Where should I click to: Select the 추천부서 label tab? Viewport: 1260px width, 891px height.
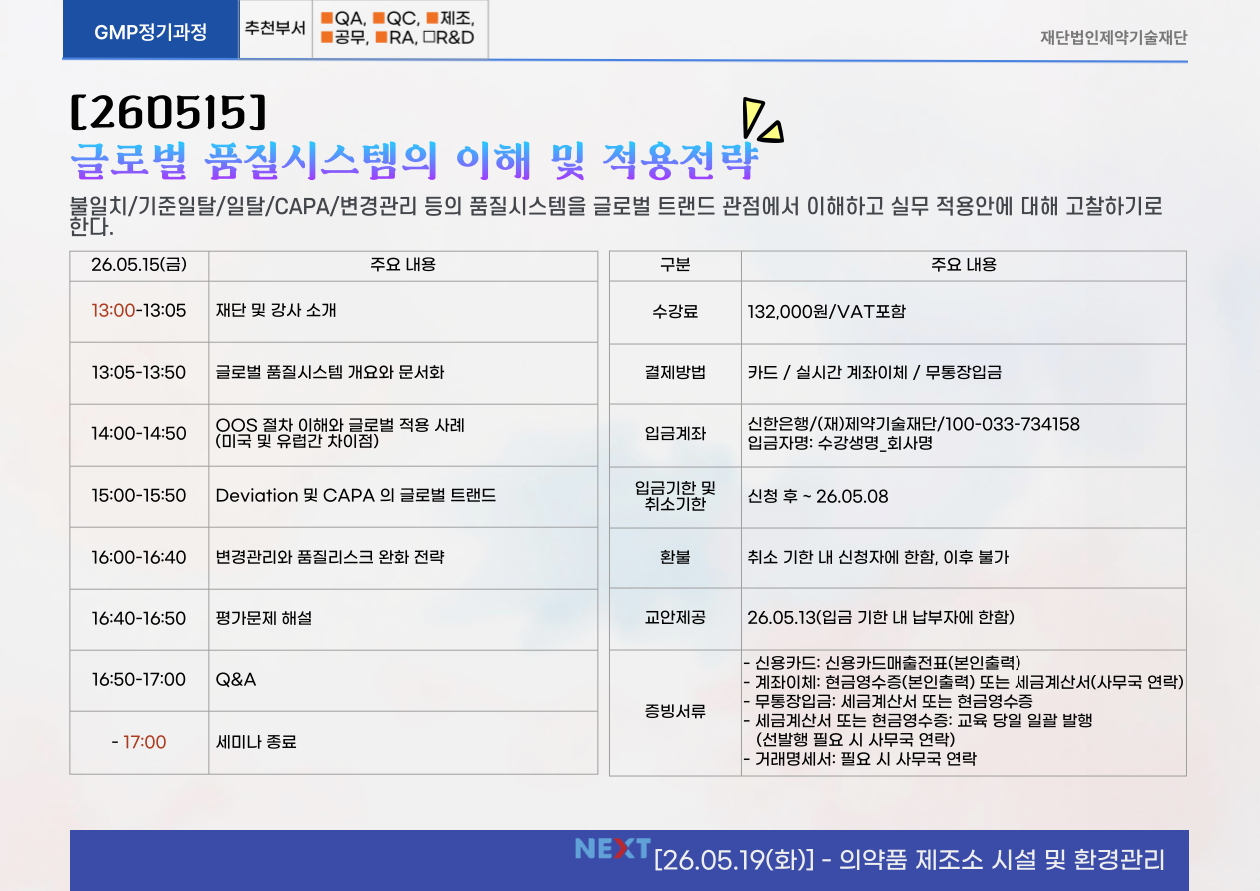tap(275, 29)
